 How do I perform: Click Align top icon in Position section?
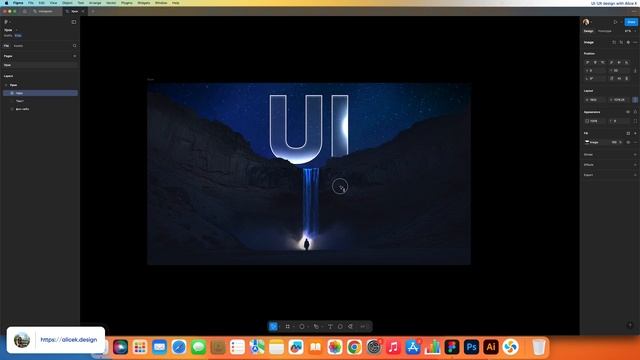click(x=611, y=62)
